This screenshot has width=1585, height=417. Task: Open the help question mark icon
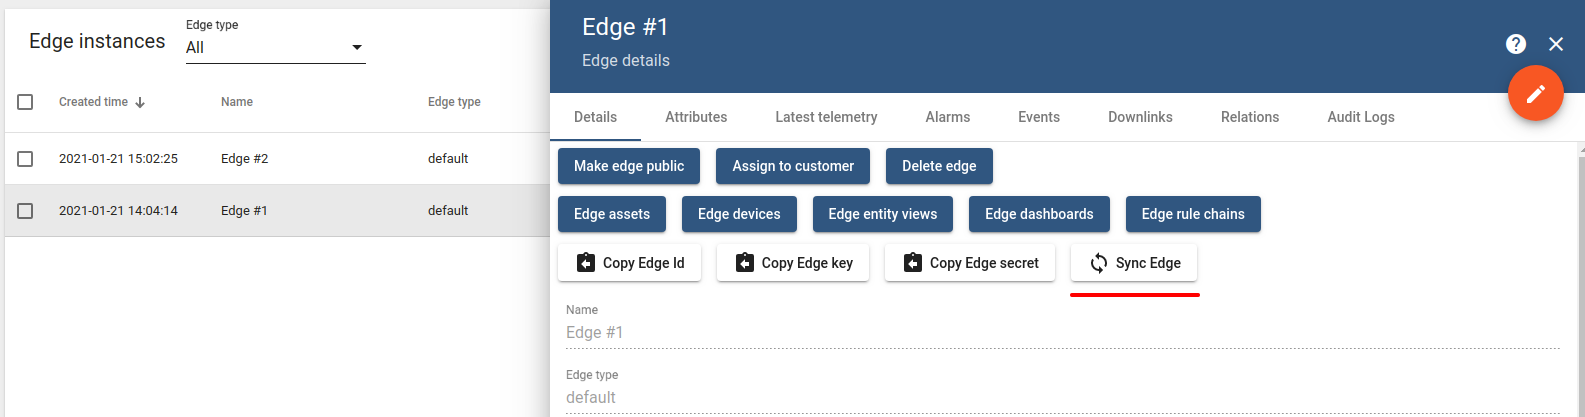coord(1515,44)
